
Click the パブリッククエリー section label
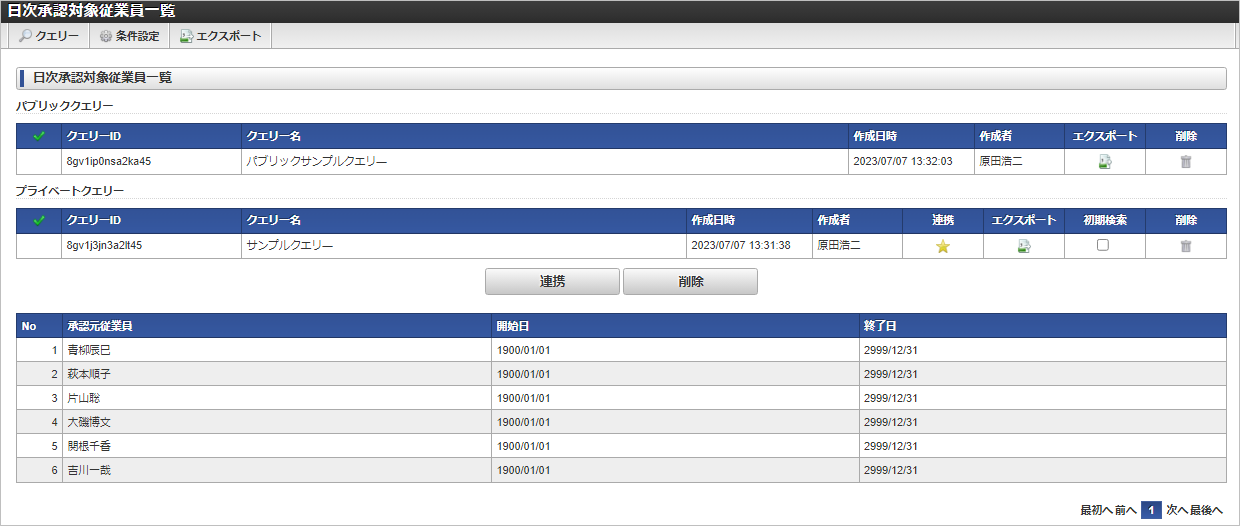pyautogui.click(x=65, y=104)
